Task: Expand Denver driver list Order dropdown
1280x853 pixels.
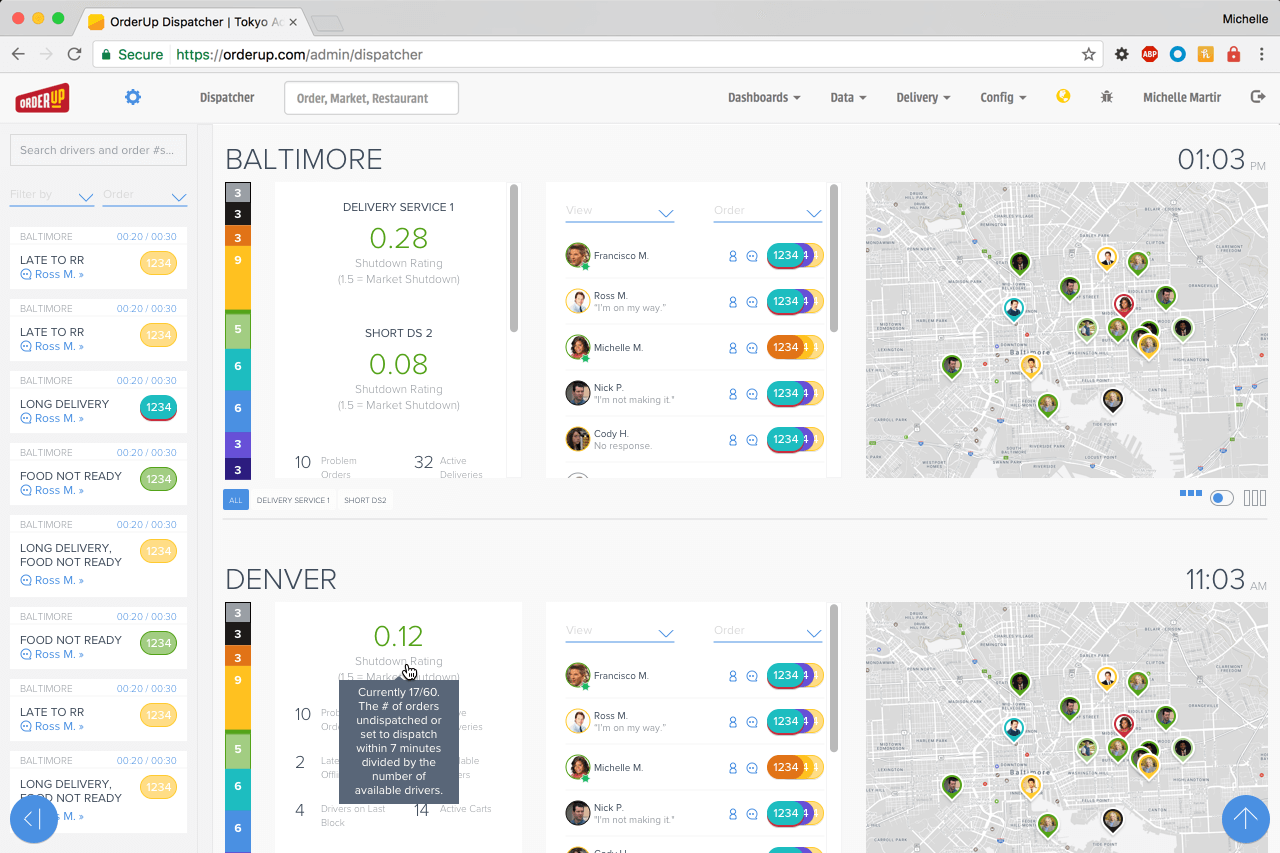Action: click(x=768, y=631)
